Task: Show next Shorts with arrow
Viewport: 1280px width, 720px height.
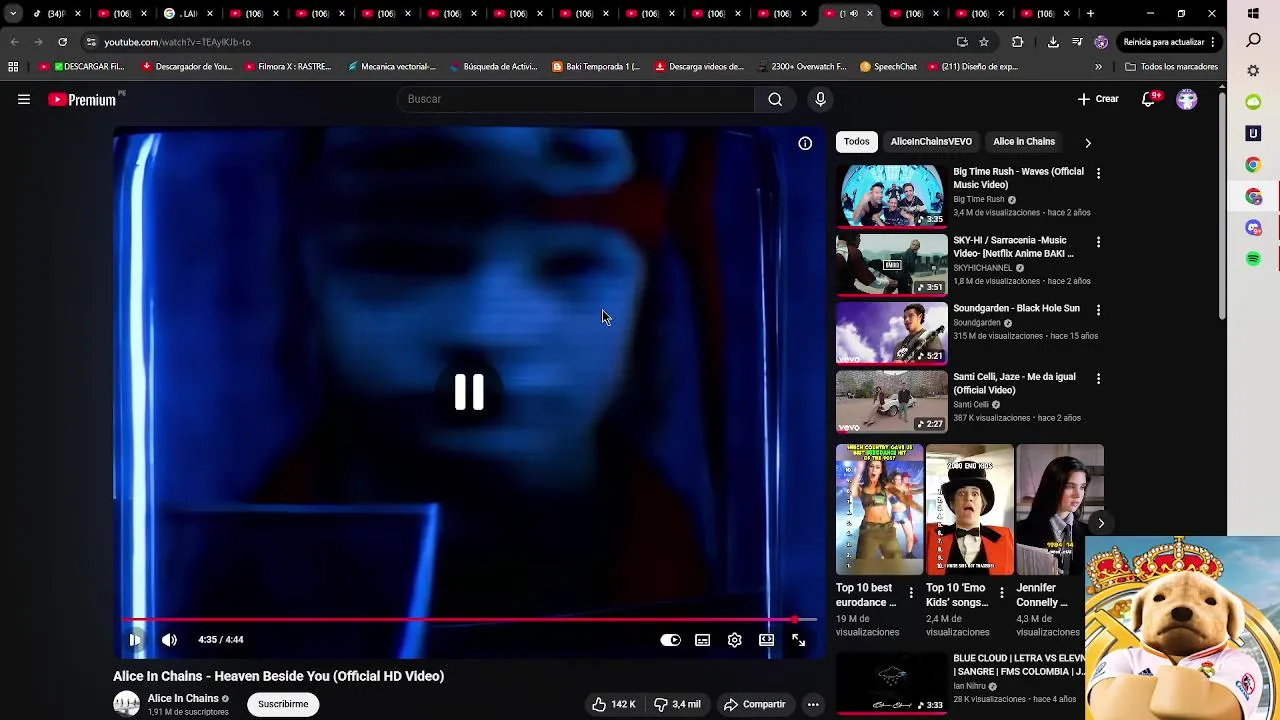Action: coord(1101,523)
